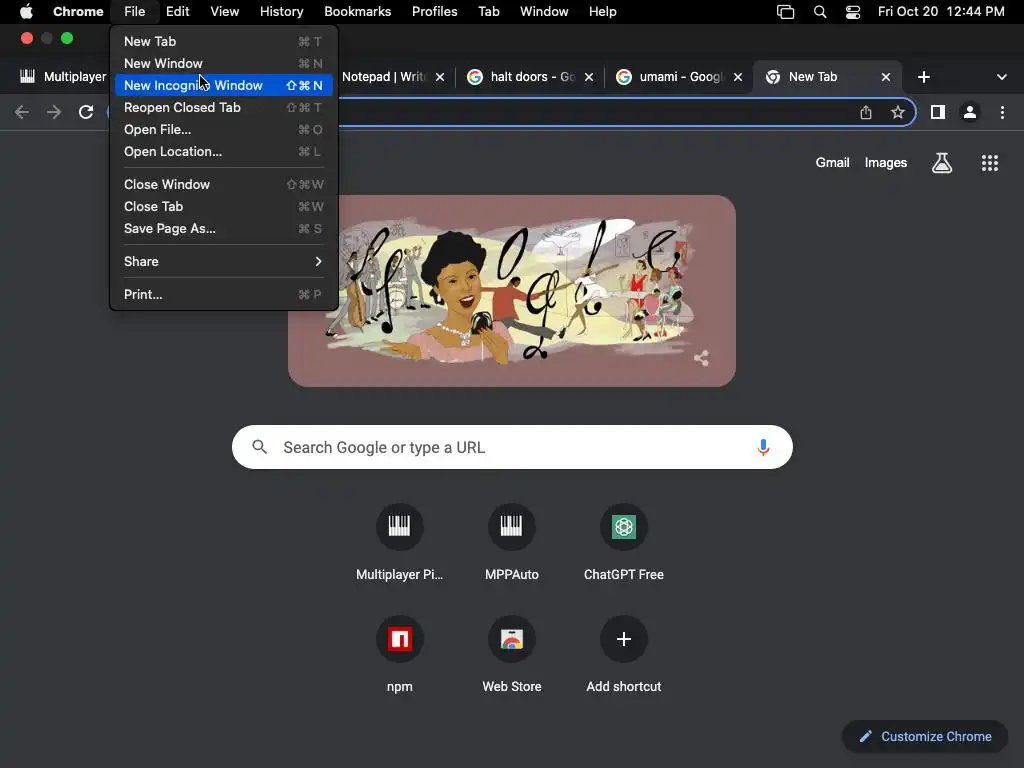Open the Google apps grid
1024x768 pixels.
coord(990,163)
